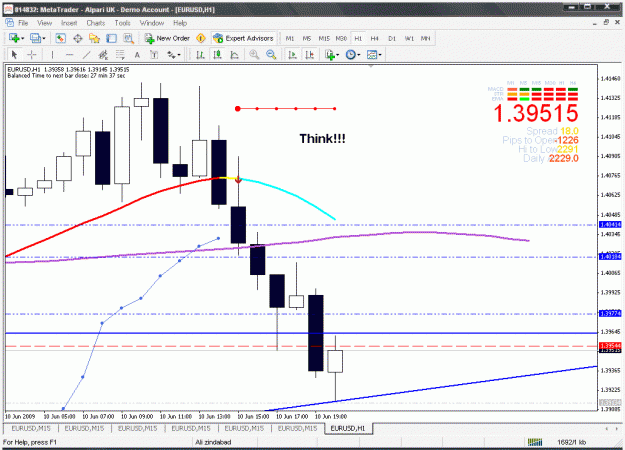Screen dimensions: 625x450
Task: Click the red 1.39515 price display
Action: click(536, 113)
